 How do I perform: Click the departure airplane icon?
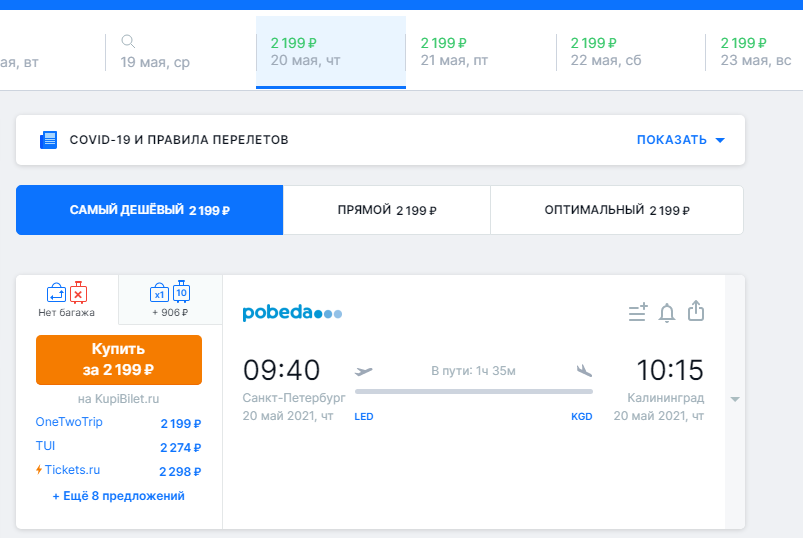(x=364, y=371)
